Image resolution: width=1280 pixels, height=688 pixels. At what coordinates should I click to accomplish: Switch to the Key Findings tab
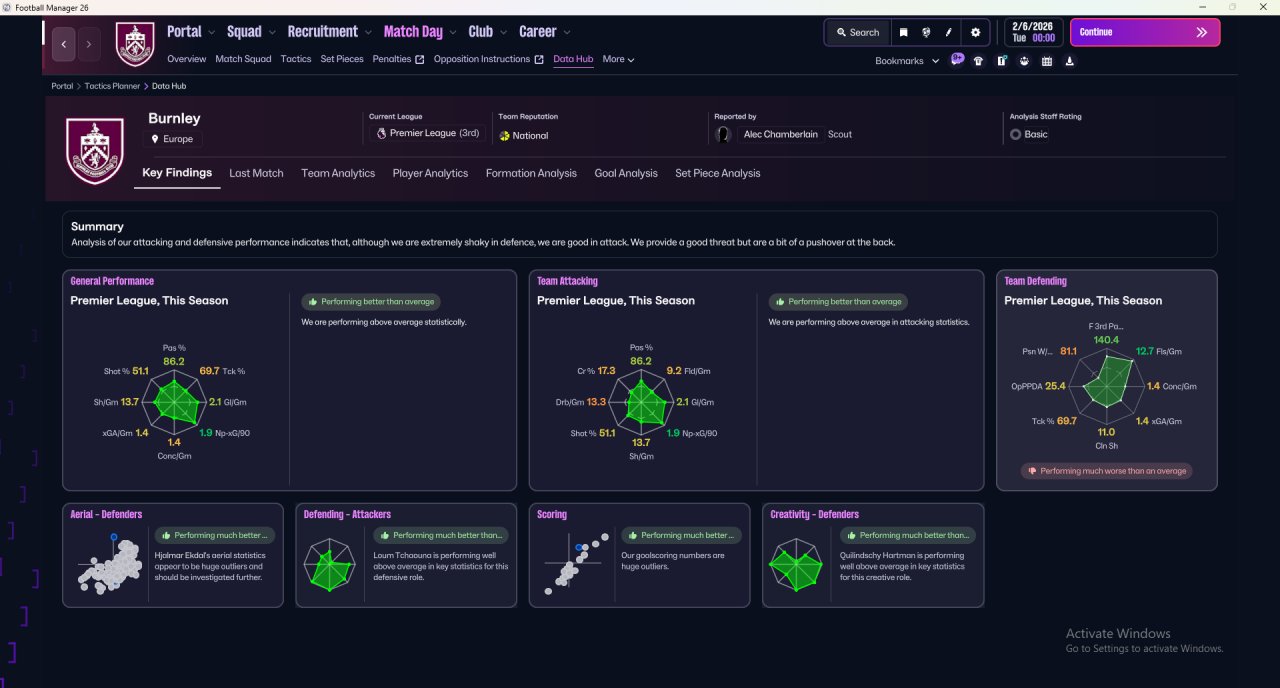point(177,173)
